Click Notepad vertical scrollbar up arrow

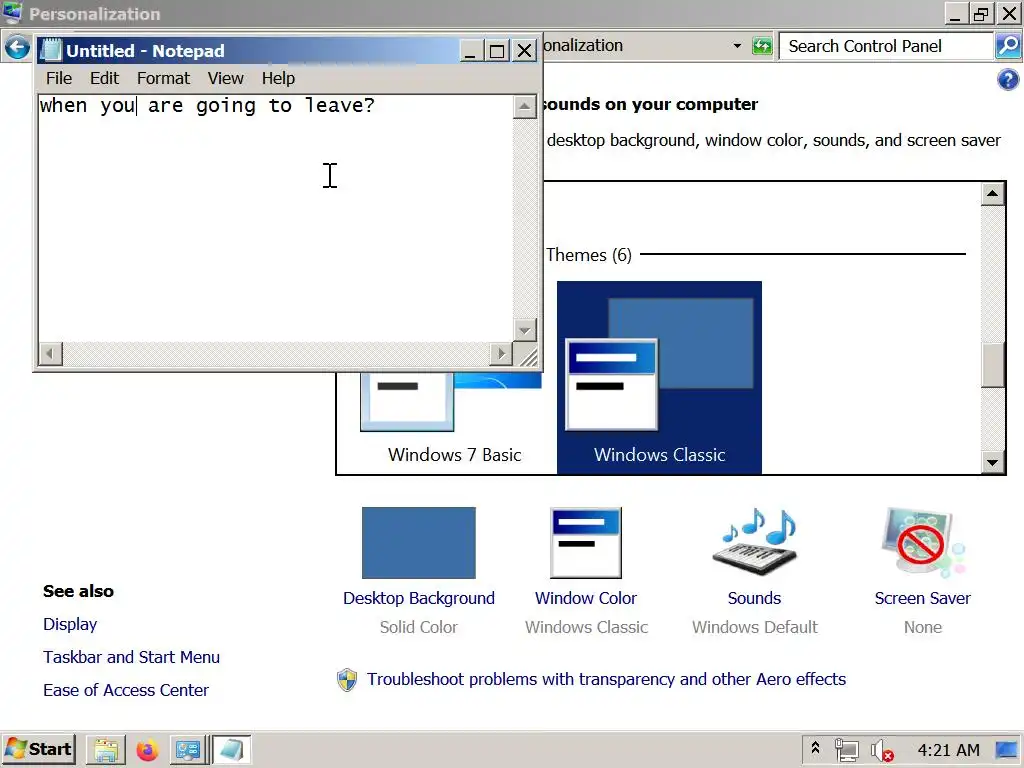(524, 107)
